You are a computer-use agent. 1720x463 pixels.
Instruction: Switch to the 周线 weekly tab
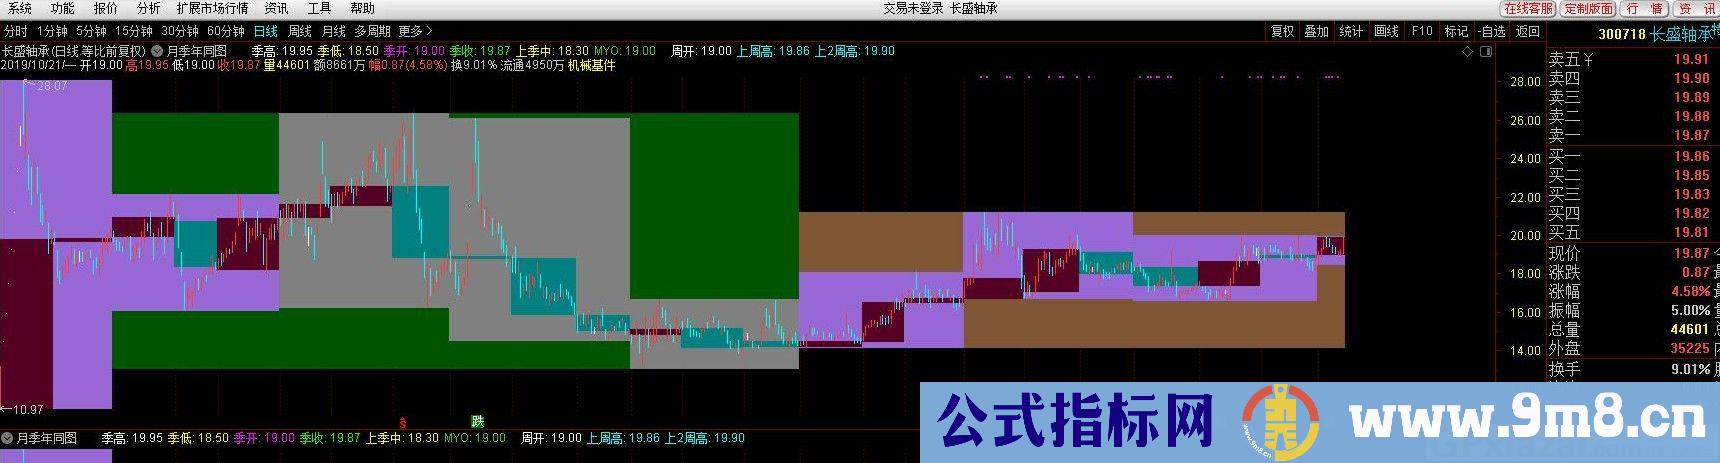click(299, 31)
